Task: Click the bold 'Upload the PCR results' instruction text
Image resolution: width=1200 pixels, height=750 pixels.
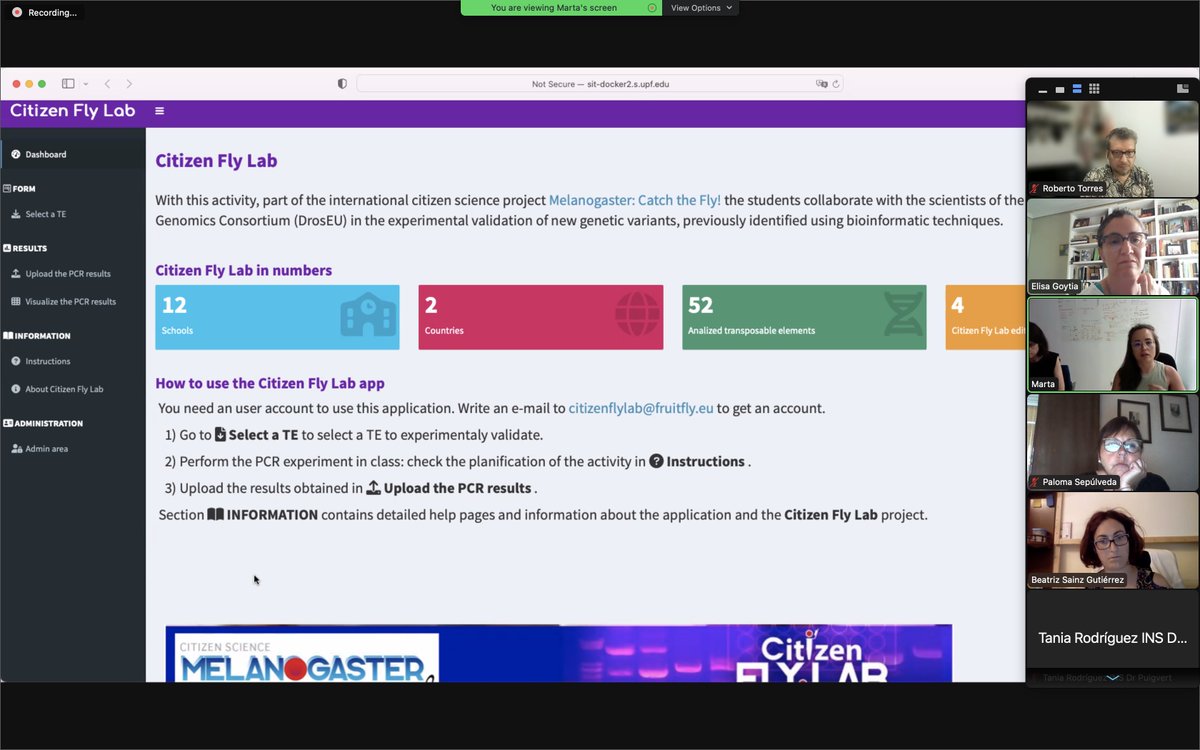Action: tap(457, 488)
